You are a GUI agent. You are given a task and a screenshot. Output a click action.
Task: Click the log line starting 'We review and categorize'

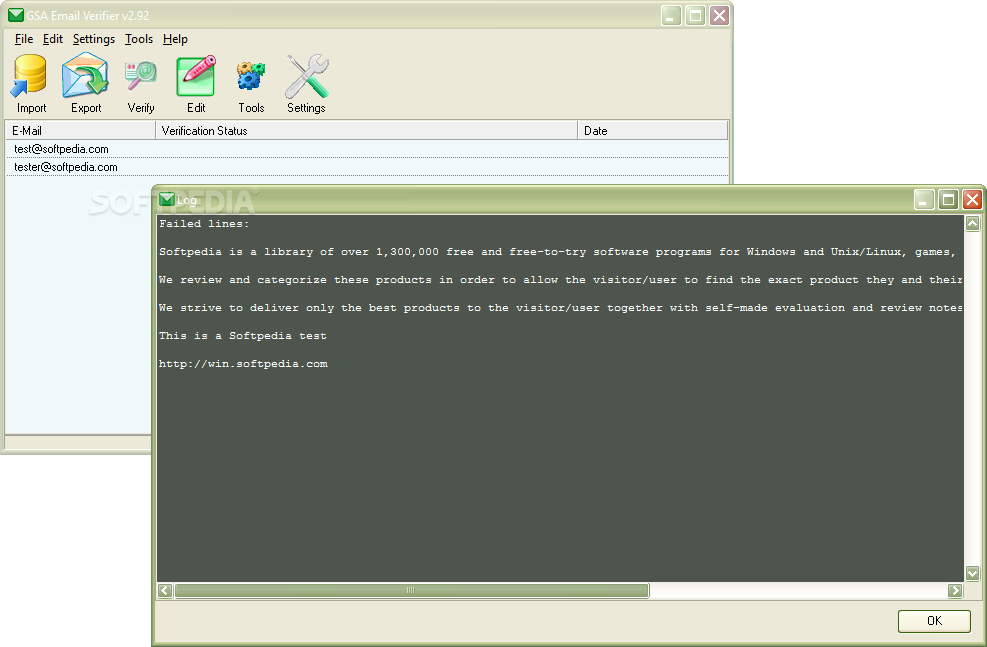[560, 280]
